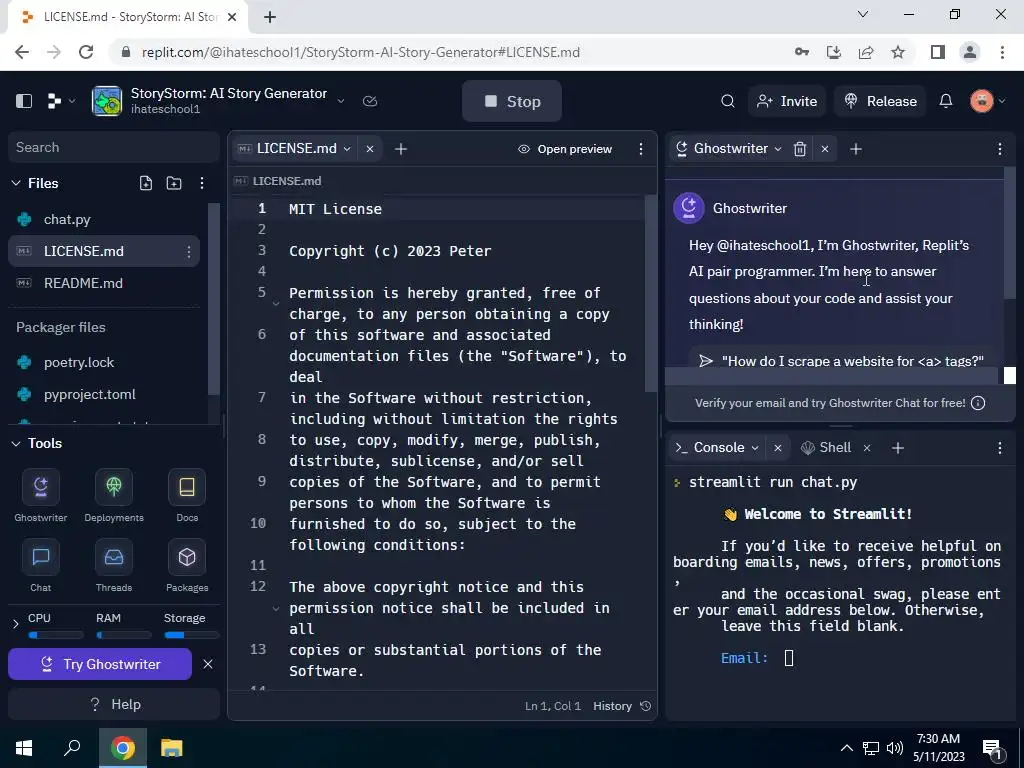
Task: Open preview of the markdown file
Action: click(x=565, y=149)
